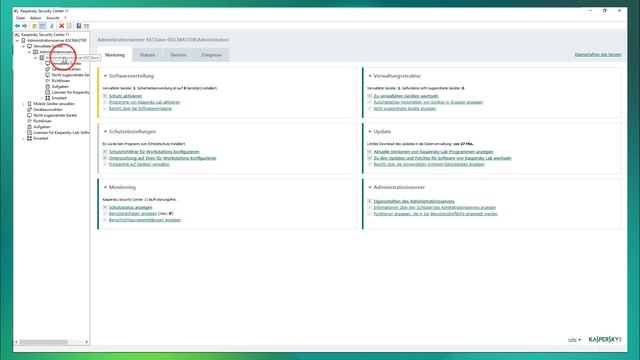Click icon next to Schutzstatus anzeigen

(105, 207)
